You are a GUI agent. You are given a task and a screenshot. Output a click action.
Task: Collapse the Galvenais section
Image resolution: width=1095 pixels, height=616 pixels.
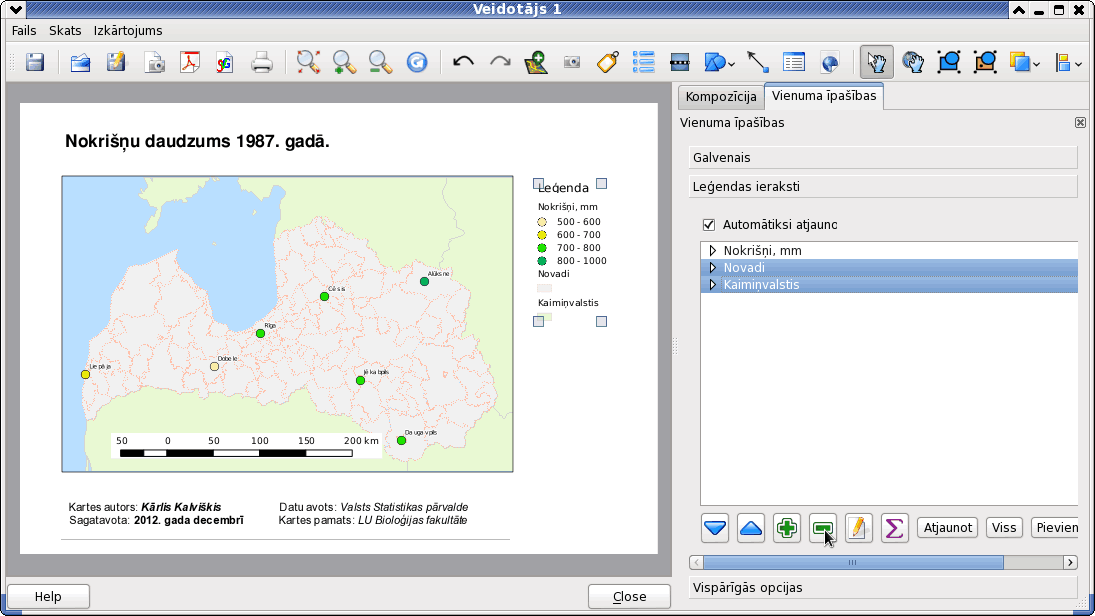click(883, 157)
